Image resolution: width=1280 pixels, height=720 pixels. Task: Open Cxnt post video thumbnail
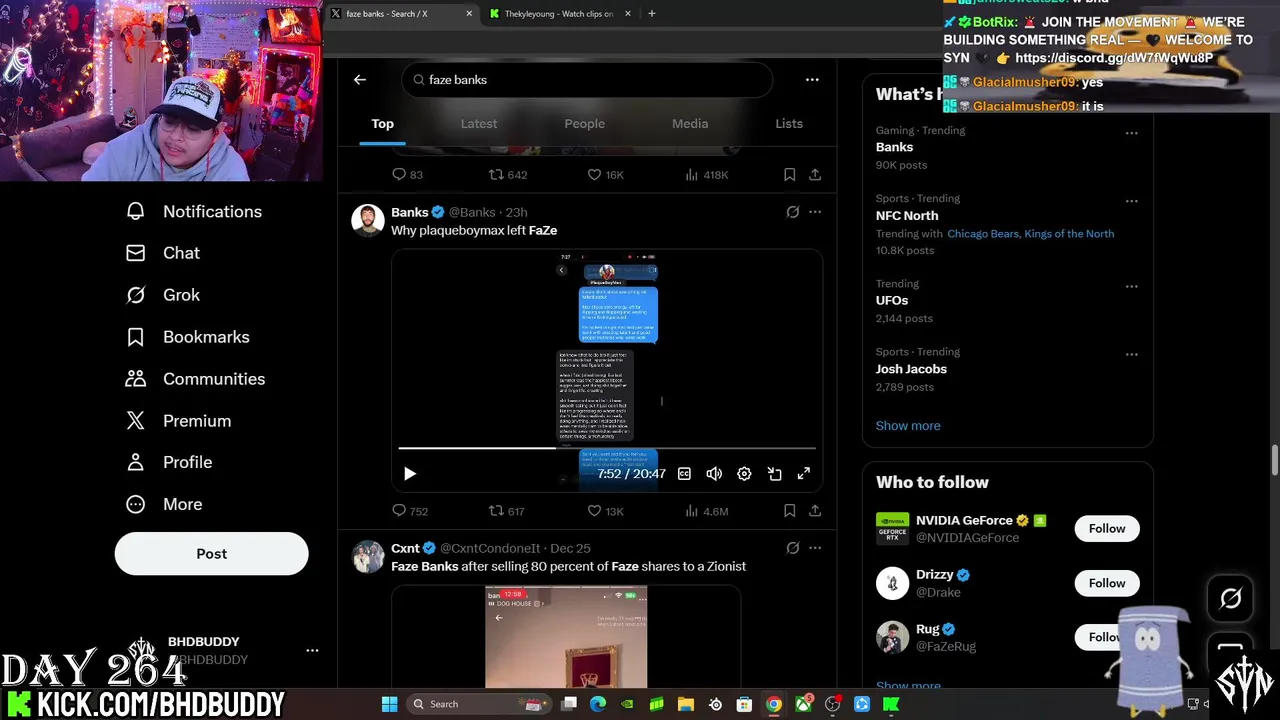pyautogui.click(x=566, y=638)
